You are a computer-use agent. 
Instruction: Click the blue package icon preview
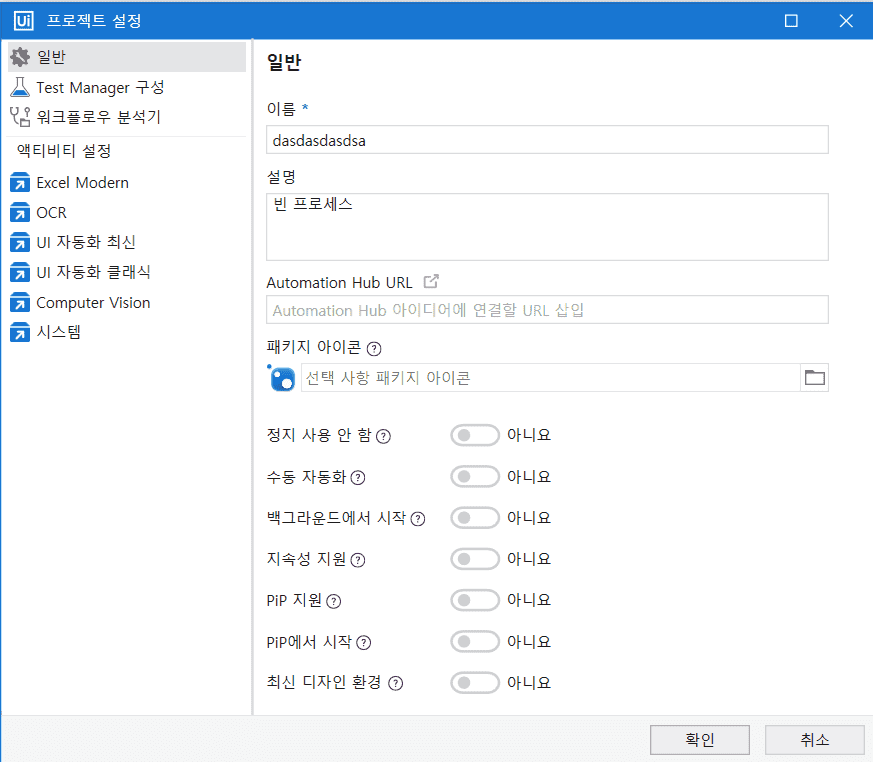click(282, 378)
